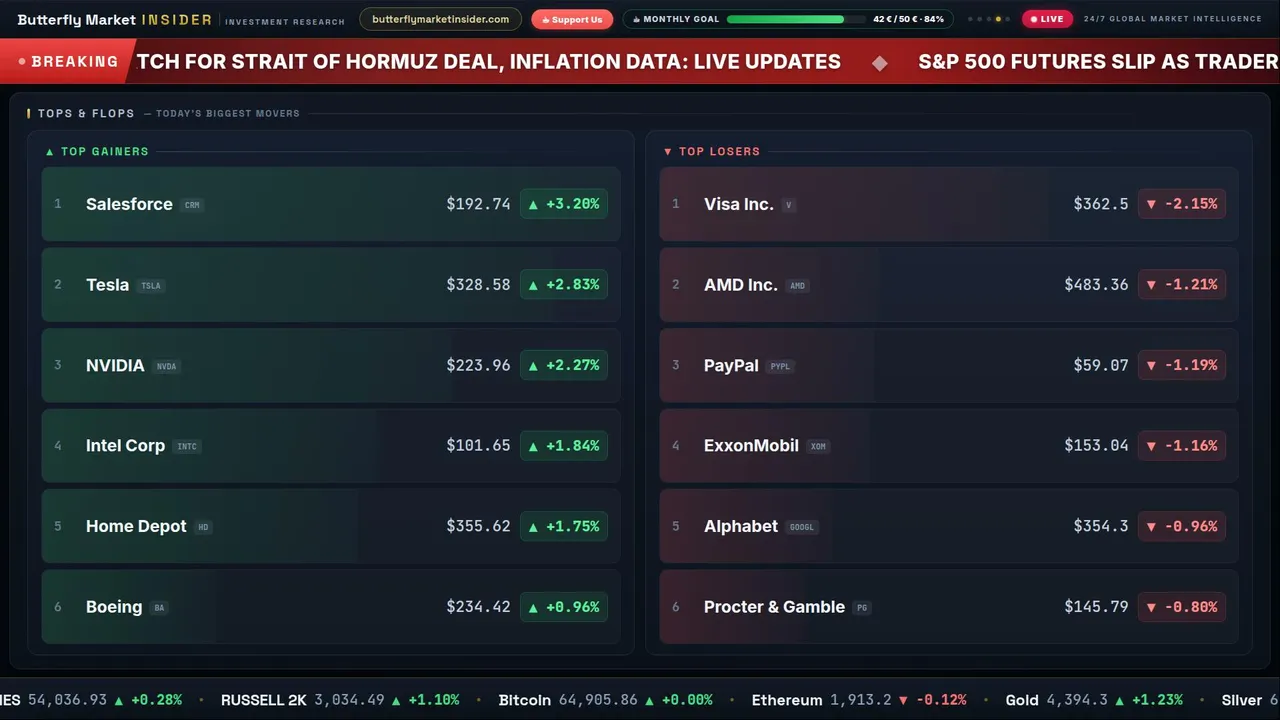Select the Home Depot gainer row
1280x720 pixels.
tap(331, 526)
